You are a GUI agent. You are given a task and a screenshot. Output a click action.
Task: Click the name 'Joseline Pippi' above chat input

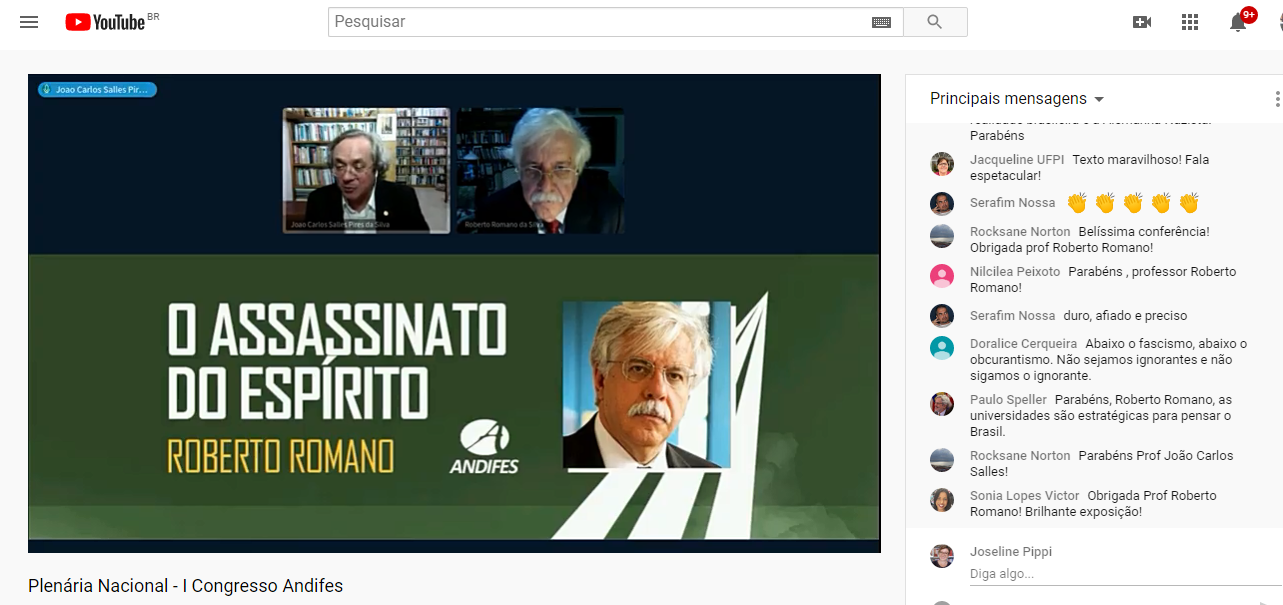(1011, 552)
